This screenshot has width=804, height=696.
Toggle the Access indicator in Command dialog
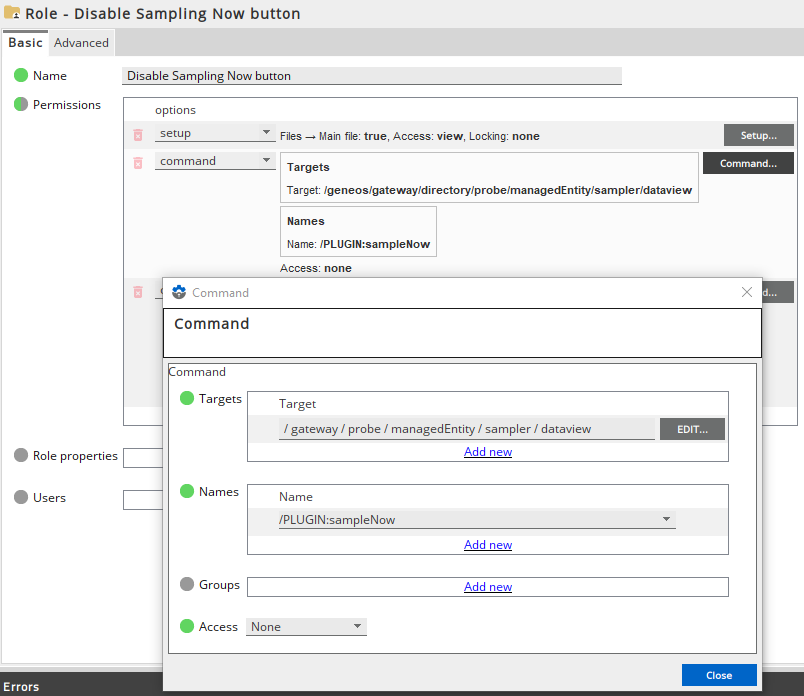click(187, 626)
